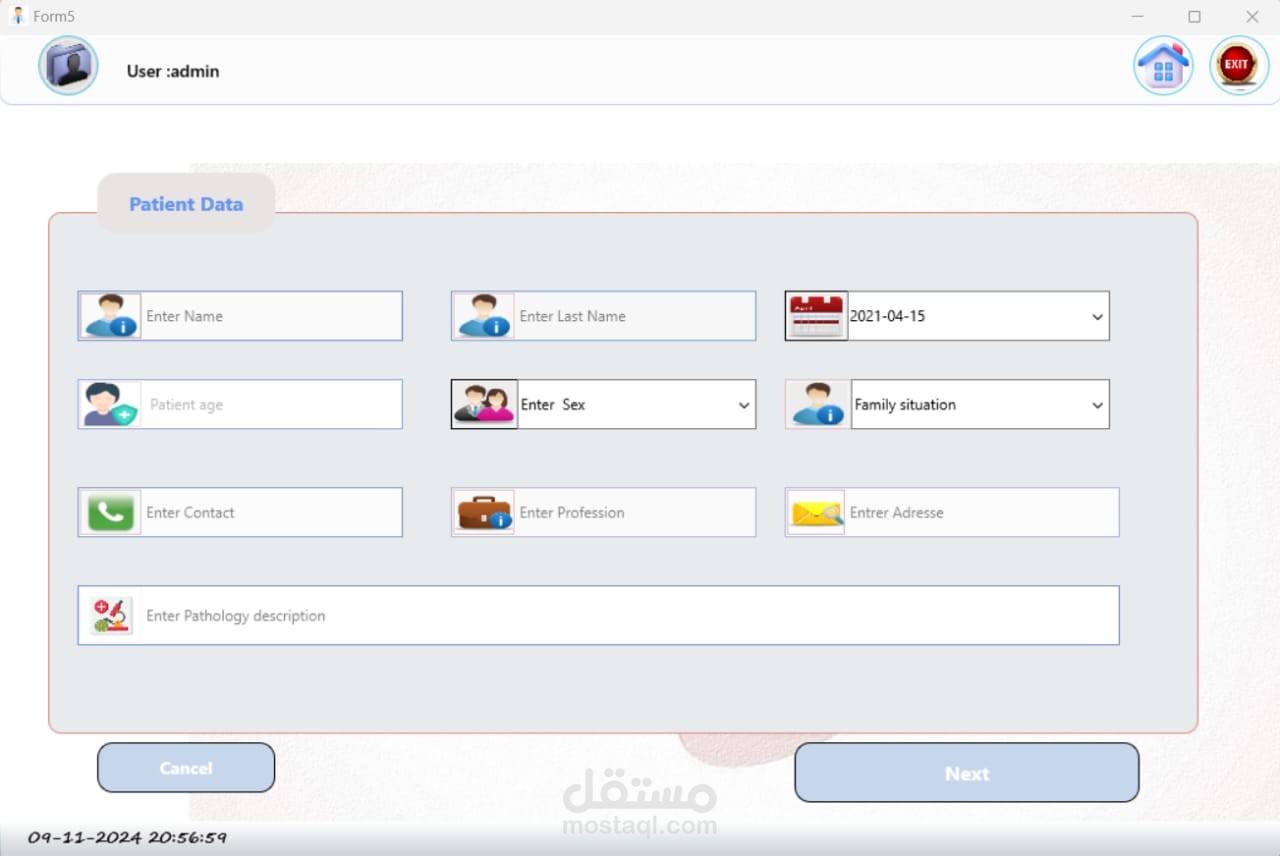Click the person icon beside Family situation

click(x=817, y=404)
